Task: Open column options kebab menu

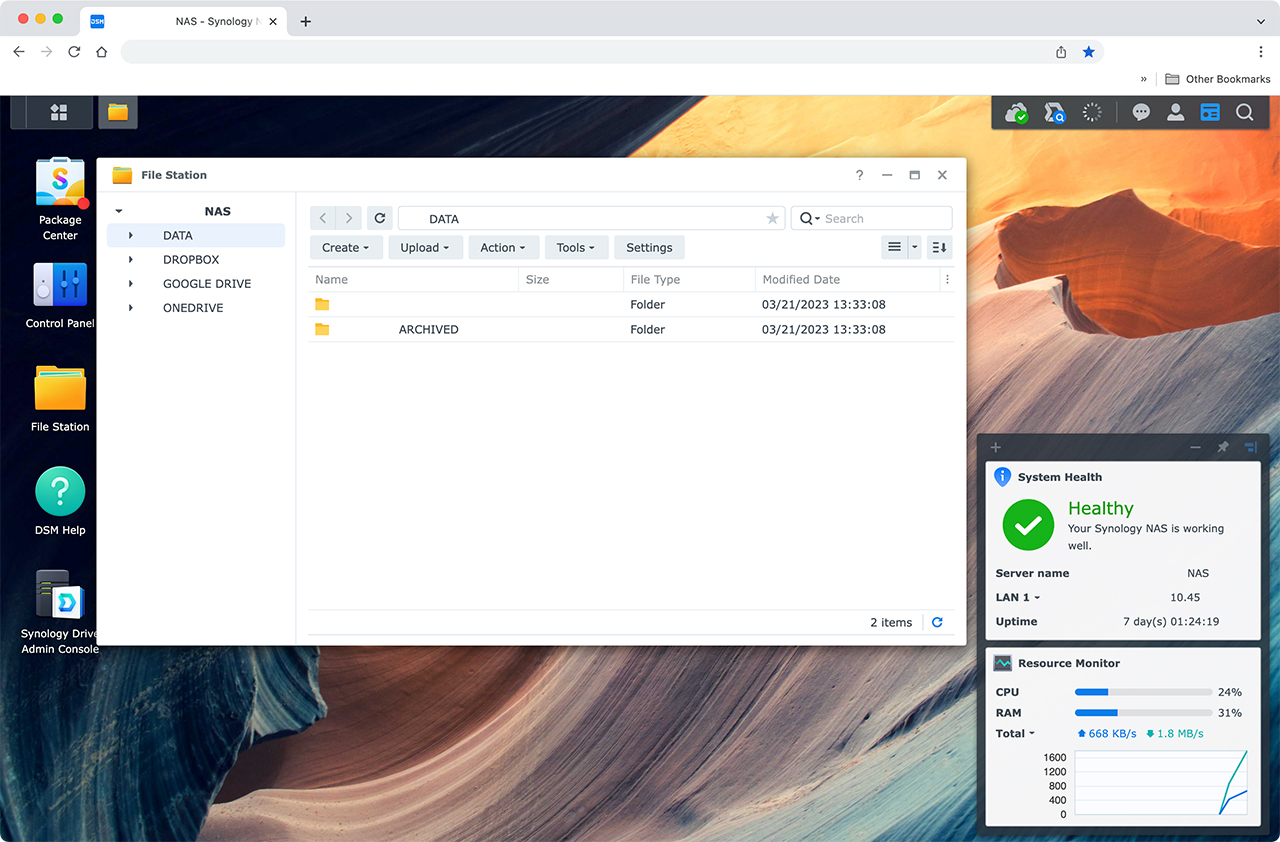Action: (946, 280)
